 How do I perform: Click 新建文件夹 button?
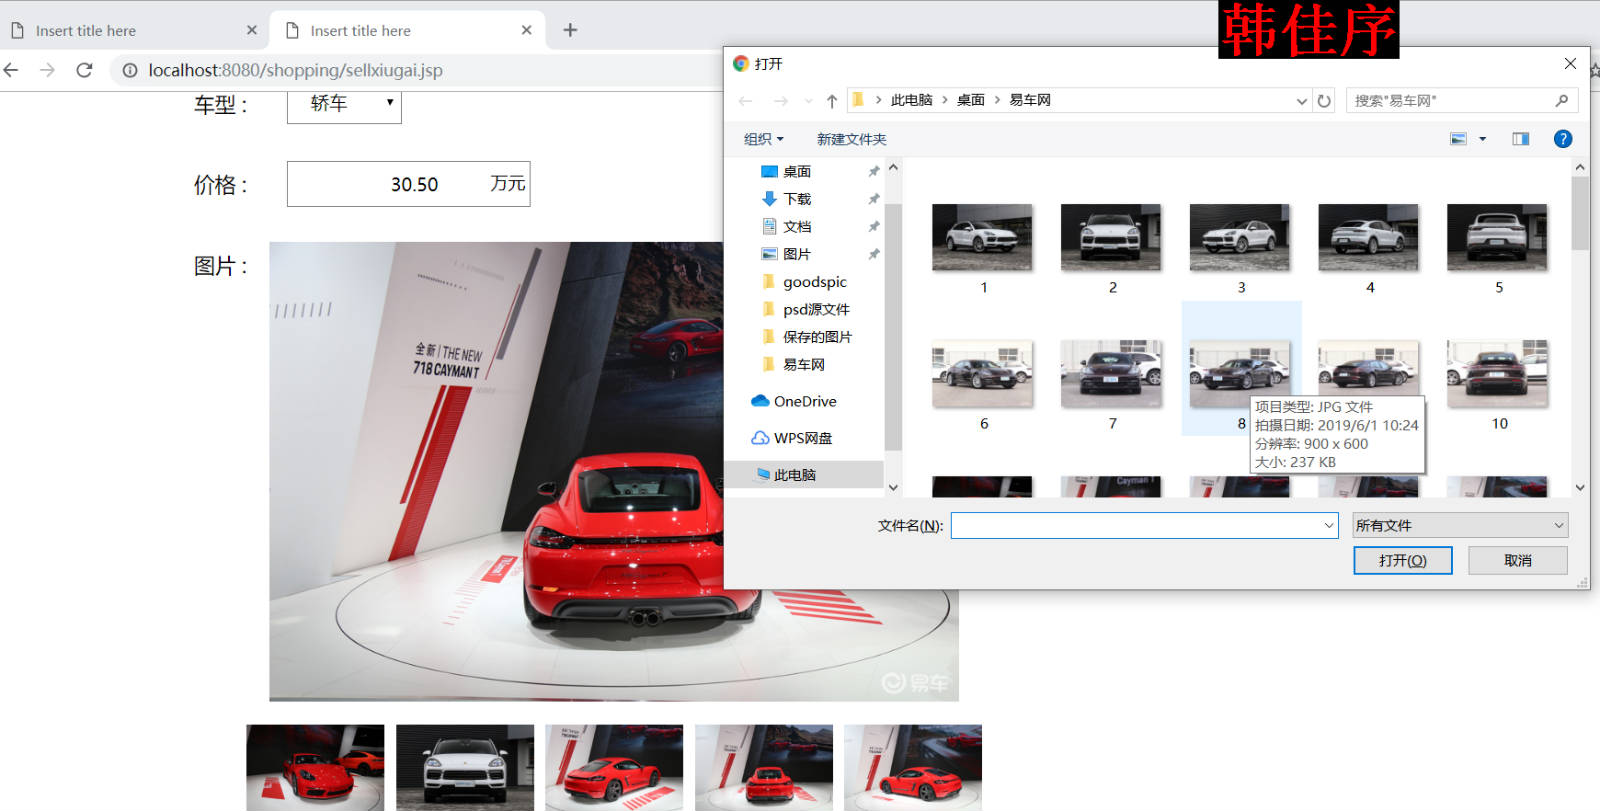tap(852, 139)
